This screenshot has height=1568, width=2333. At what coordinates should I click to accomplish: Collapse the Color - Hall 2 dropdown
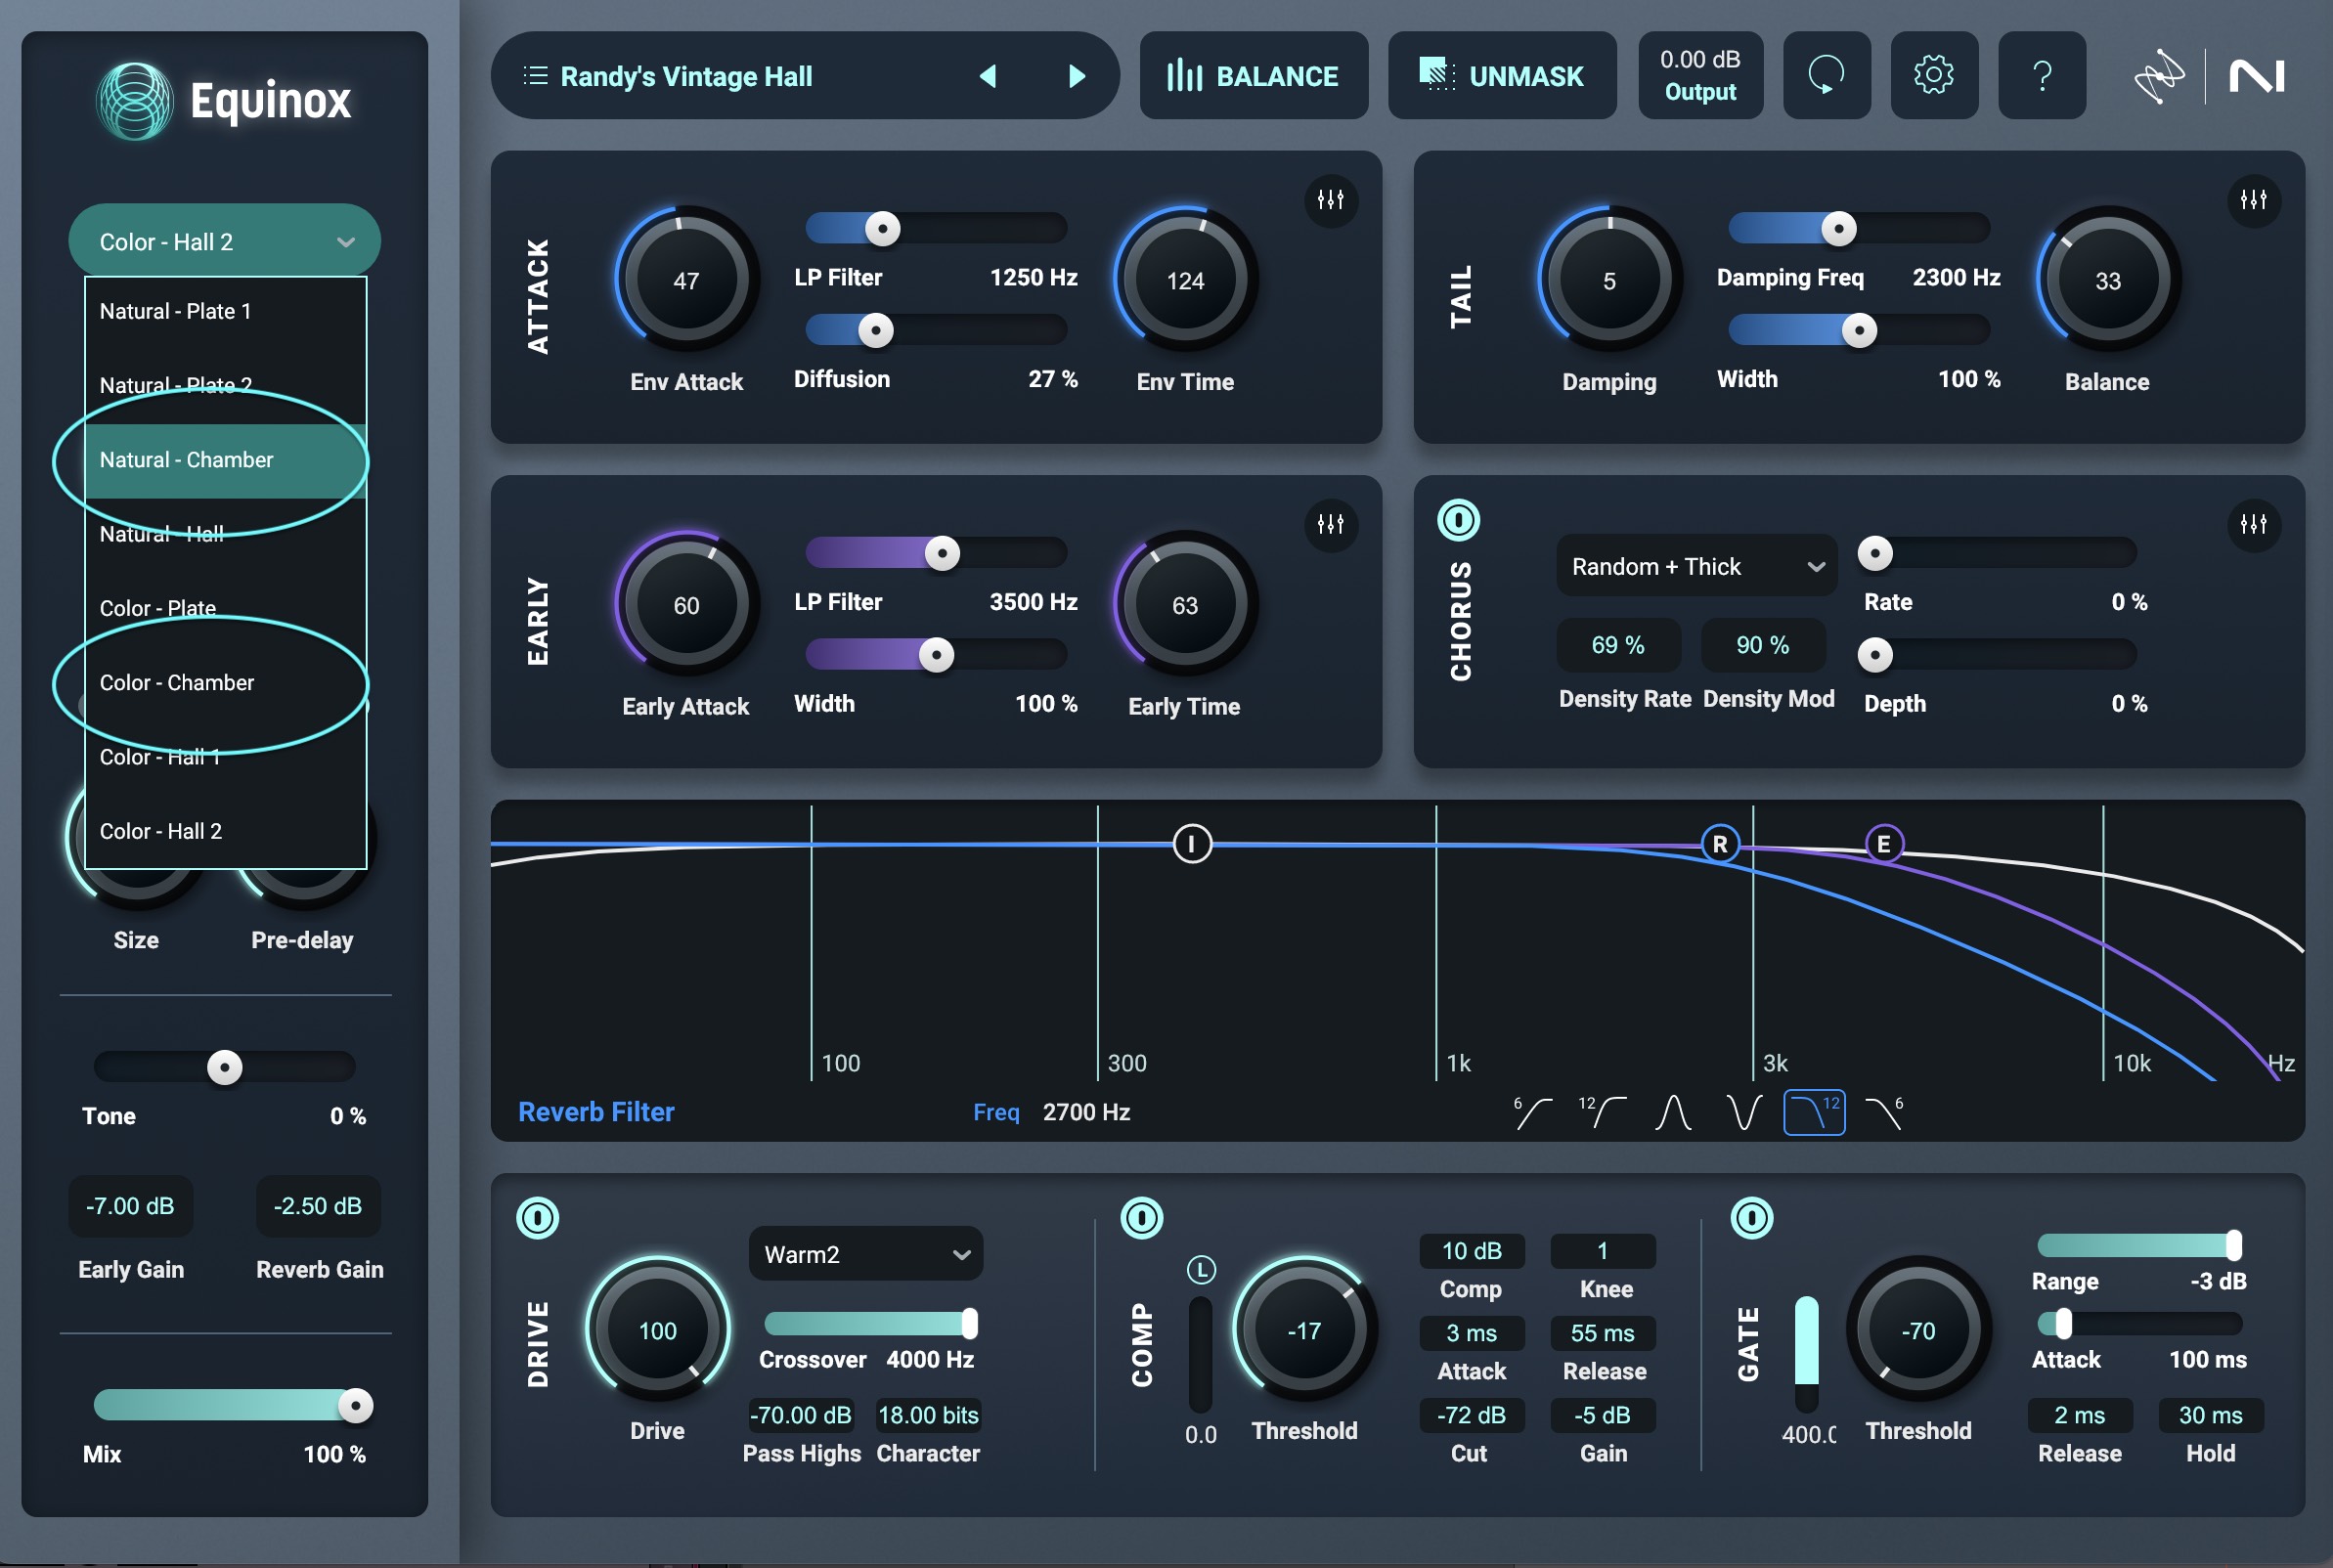coord(224,241)
